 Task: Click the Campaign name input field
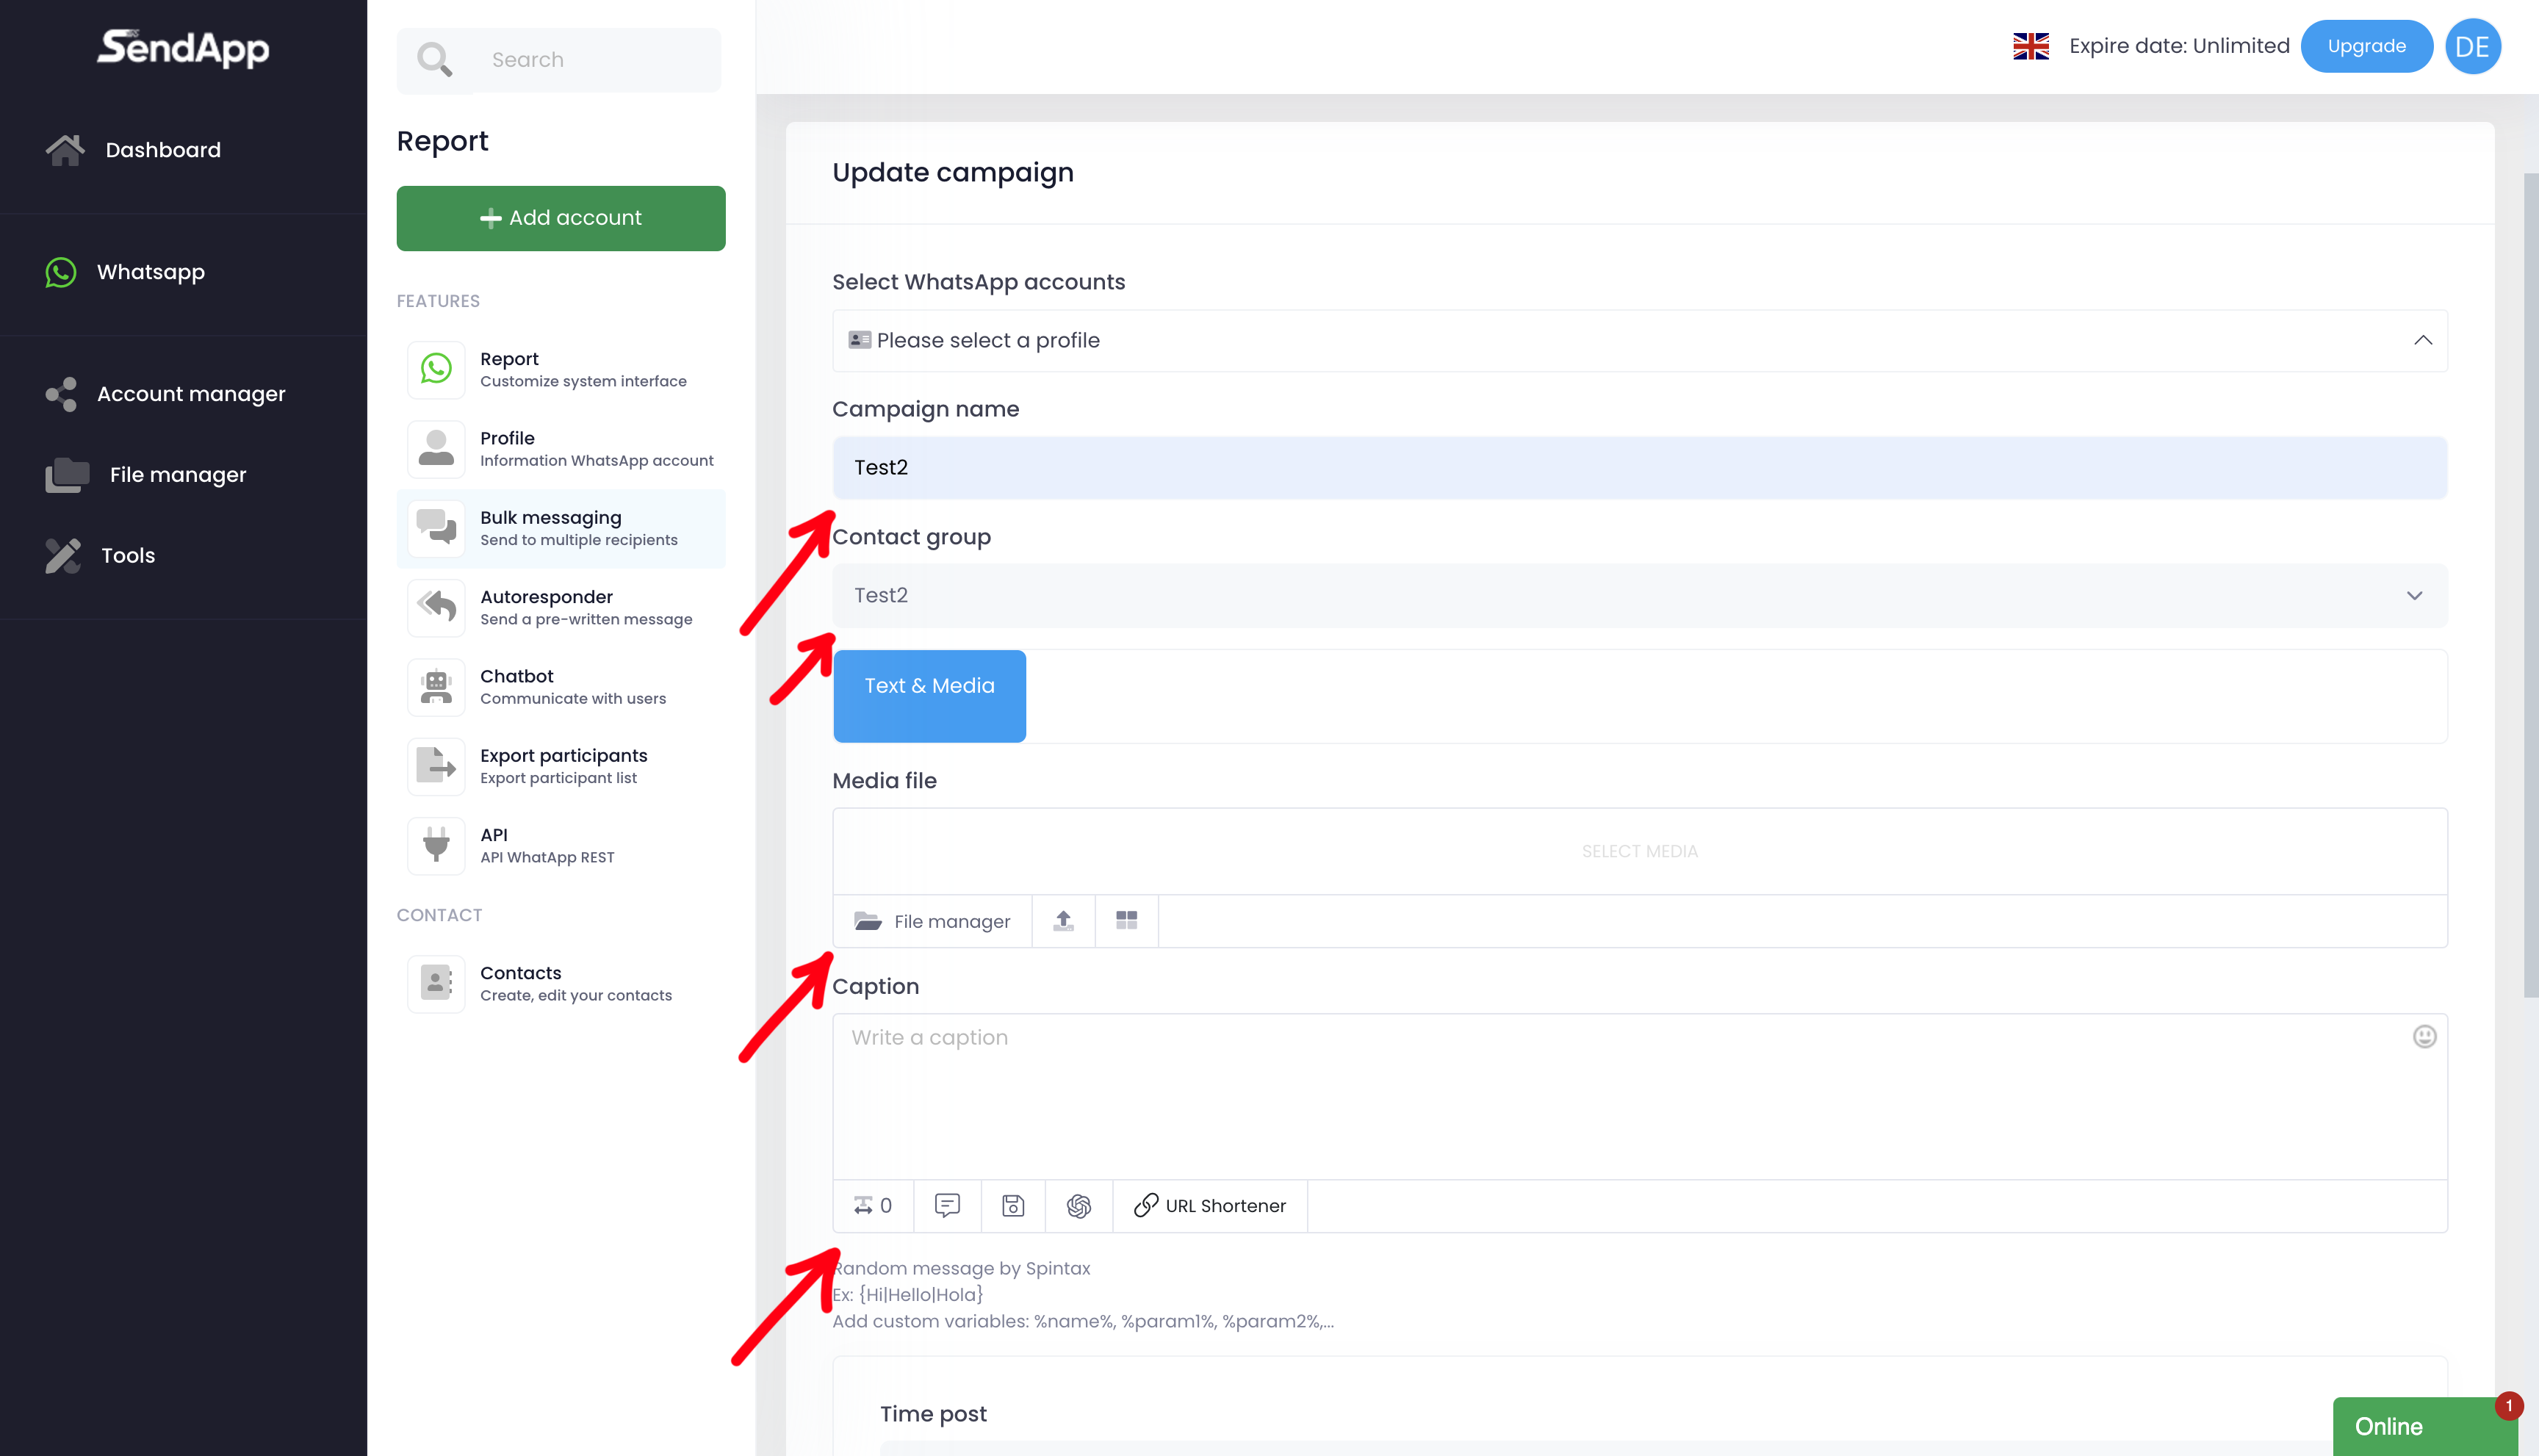[1639, 468]
